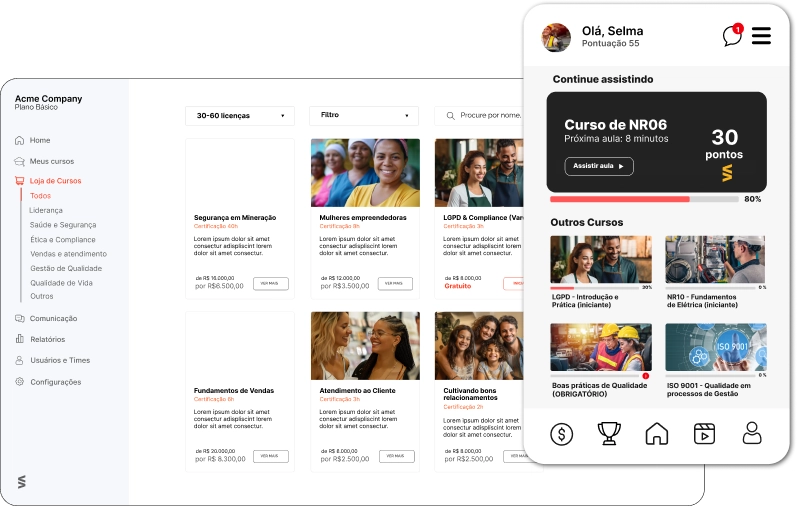Click the course search field
This screenshot has width=797, height=507.
pyautogui.click(x=485, y=116)
